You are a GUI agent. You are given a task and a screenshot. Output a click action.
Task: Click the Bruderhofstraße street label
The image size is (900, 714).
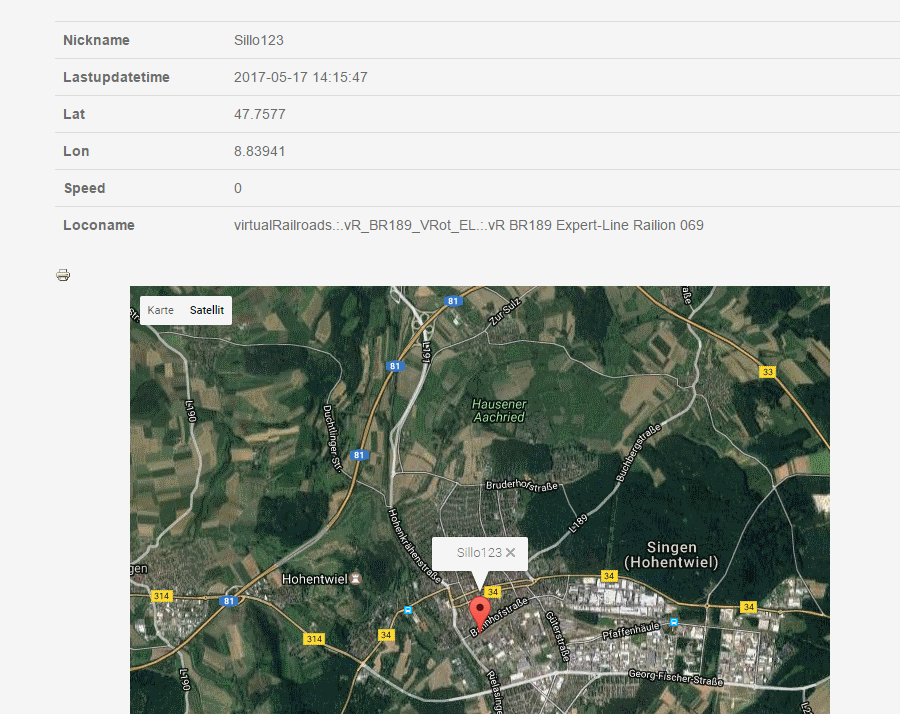point(521,485)
